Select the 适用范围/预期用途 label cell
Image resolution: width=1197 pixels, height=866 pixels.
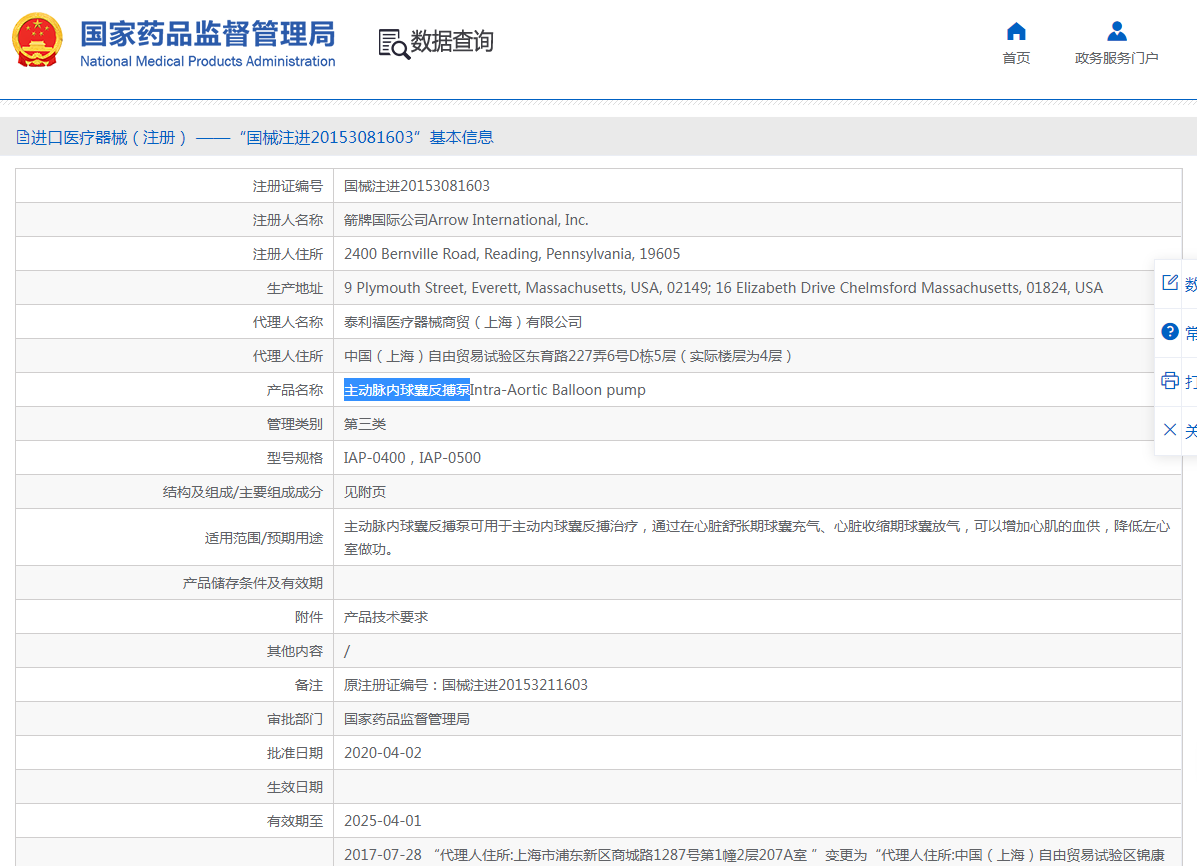(175, 538)
